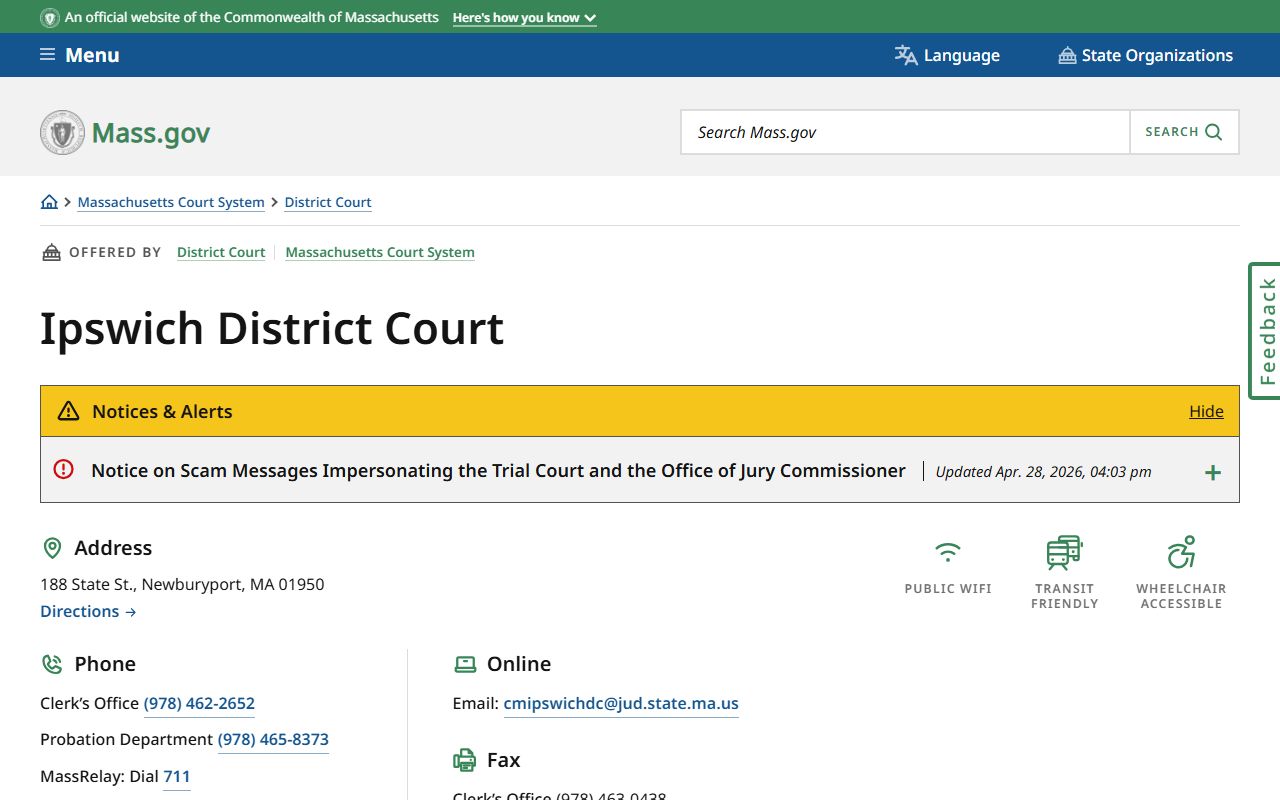Screen dimensions: 1280x800
Task: Click the address text 188 State St., Newburyport
Action: click(x=182, y=584)
